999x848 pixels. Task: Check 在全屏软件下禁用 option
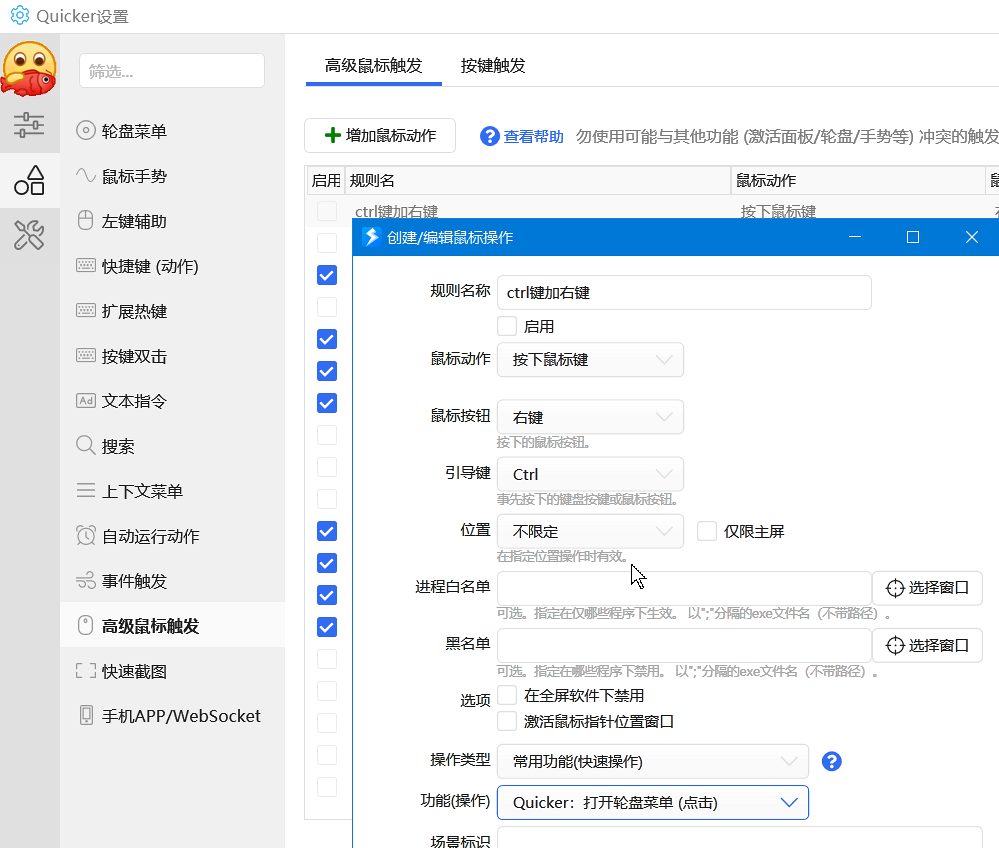507,695
